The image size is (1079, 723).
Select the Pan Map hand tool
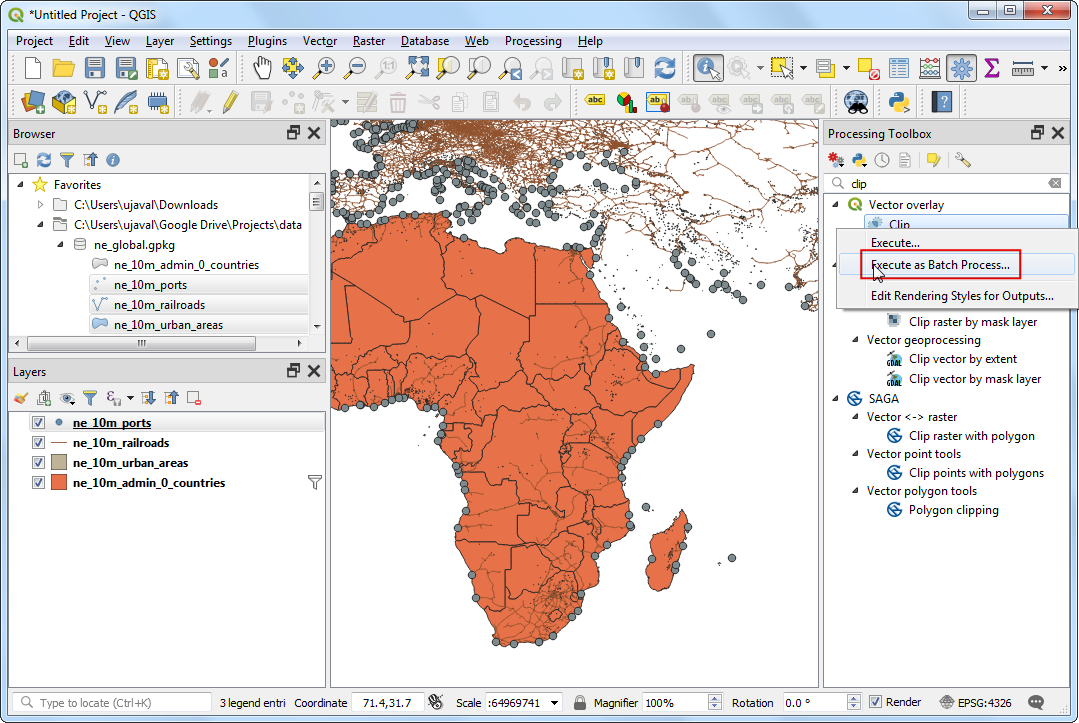pyautogui.click(x=262, y=68)
